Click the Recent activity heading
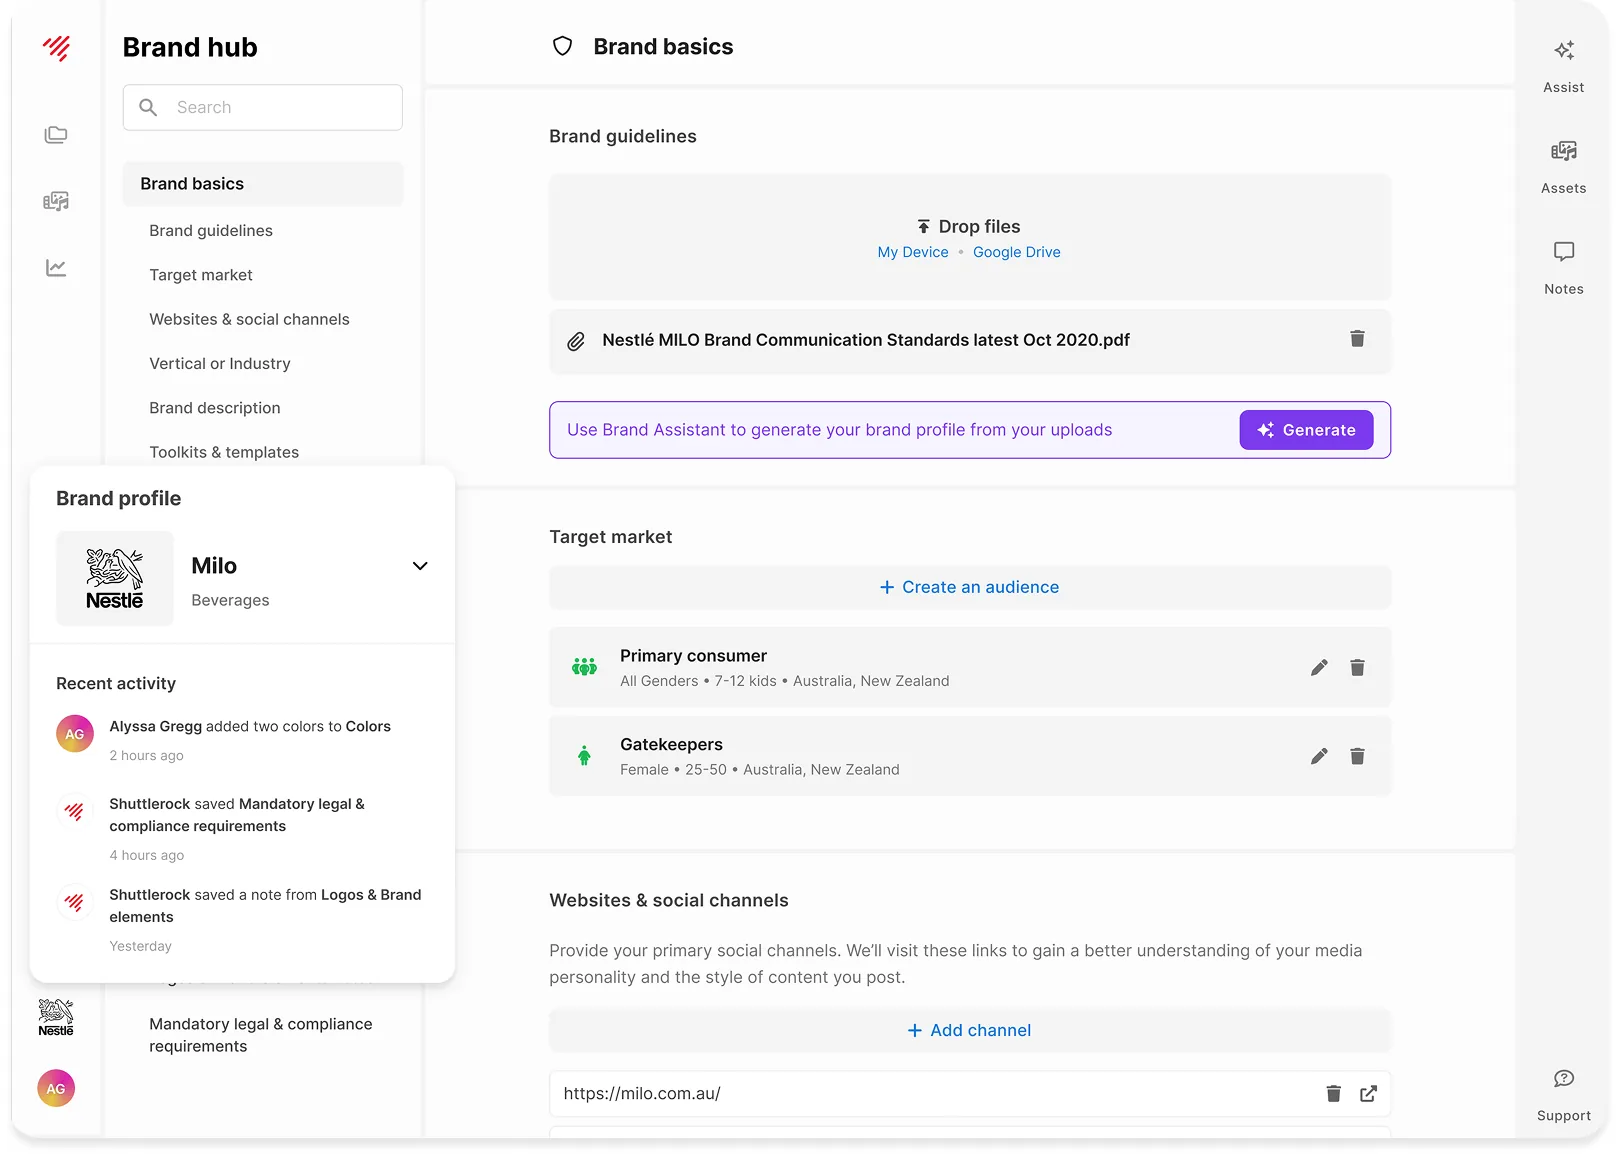Screen dimensions: 1616x1154 (x=116, y=683)
